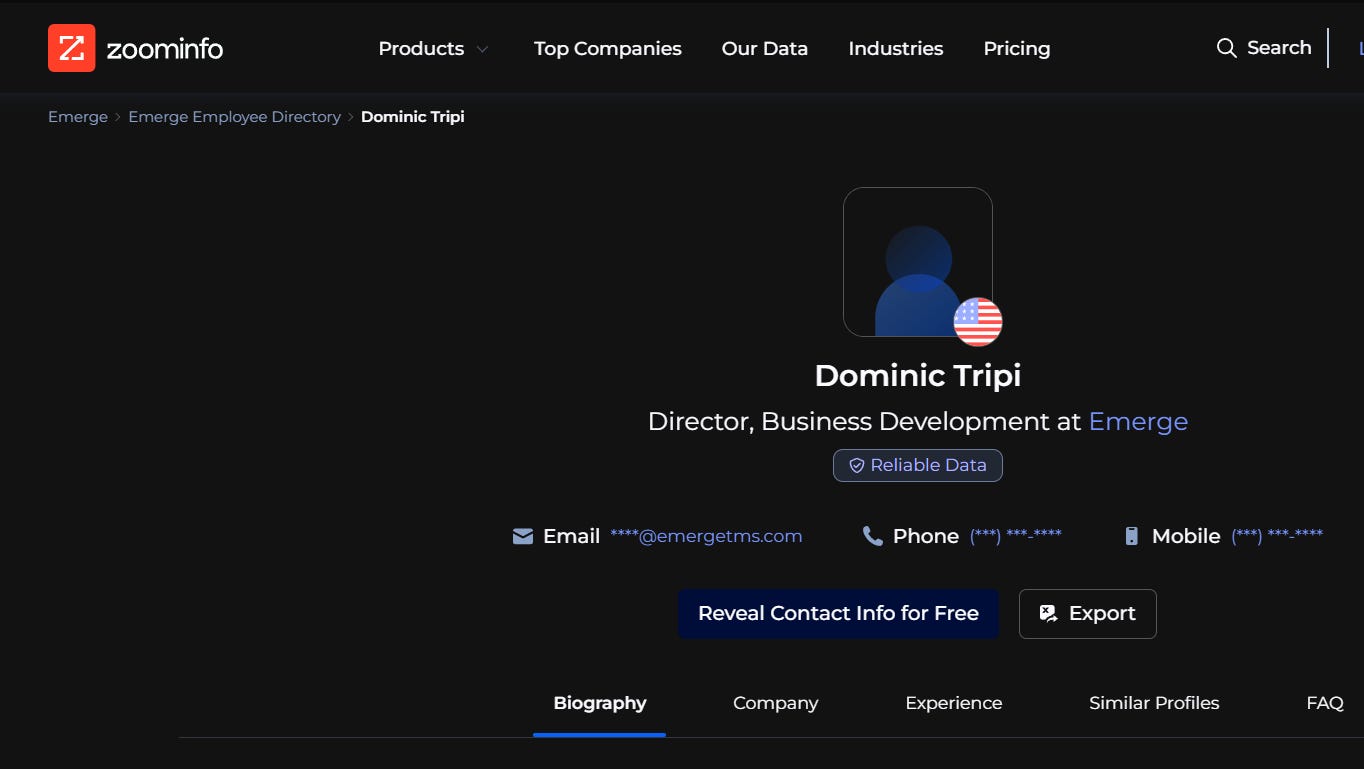Open Emerge Employee Directory breadcrumb
The width and height of the screenshot is (1364, 769).
(x=235, y=117)
